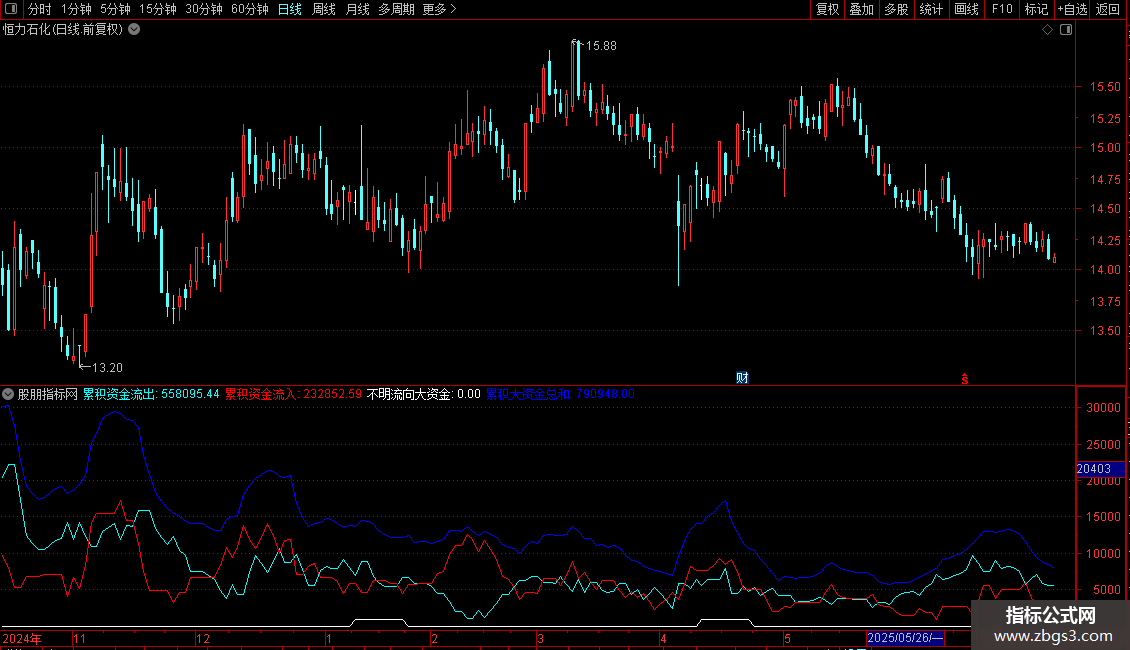Screen dimensions: 1130x650
Task: Switch to the 分时 tab
Action: 40,9
